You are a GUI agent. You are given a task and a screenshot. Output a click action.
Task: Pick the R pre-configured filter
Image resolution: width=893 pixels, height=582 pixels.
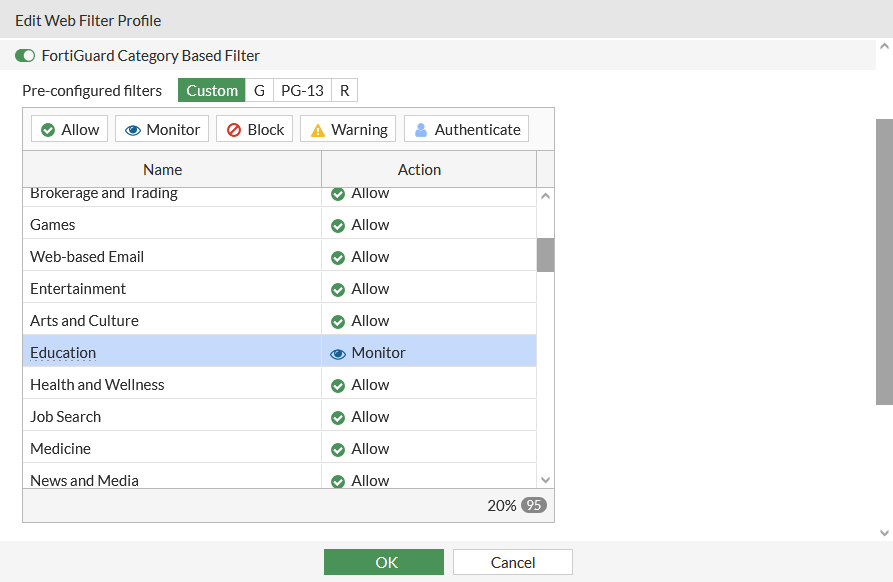(344, 90)
